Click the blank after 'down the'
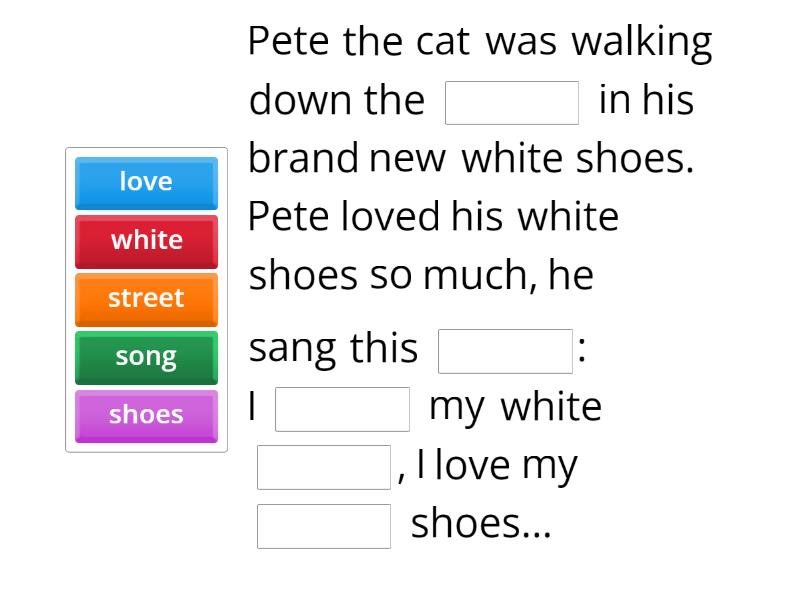 tap(512, 100)
